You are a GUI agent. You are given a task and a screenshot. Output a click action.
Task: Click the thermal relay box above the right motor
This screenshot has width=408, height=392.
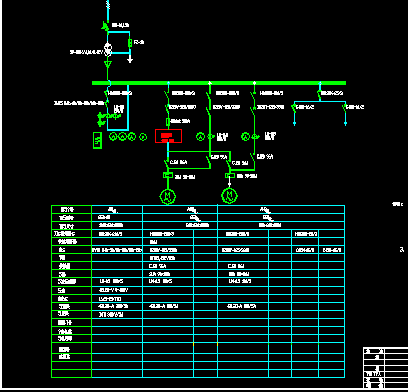coord(230,176)
